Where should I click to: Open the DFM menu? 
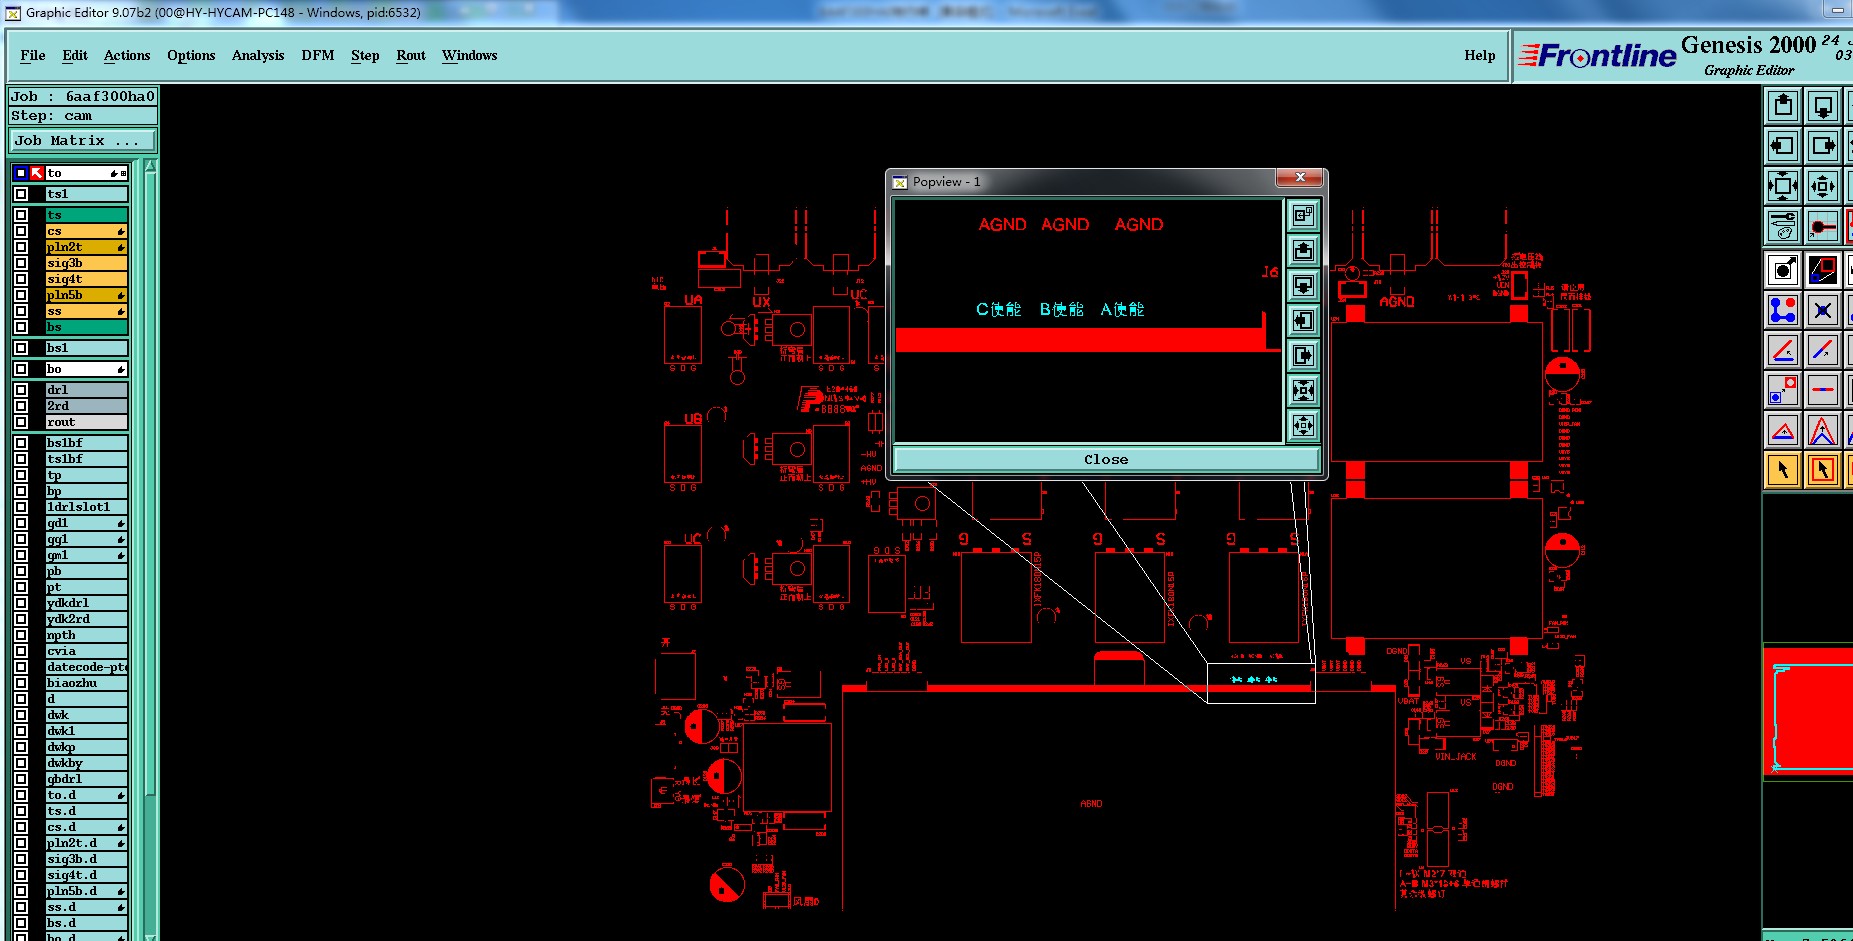pos(318,55)
